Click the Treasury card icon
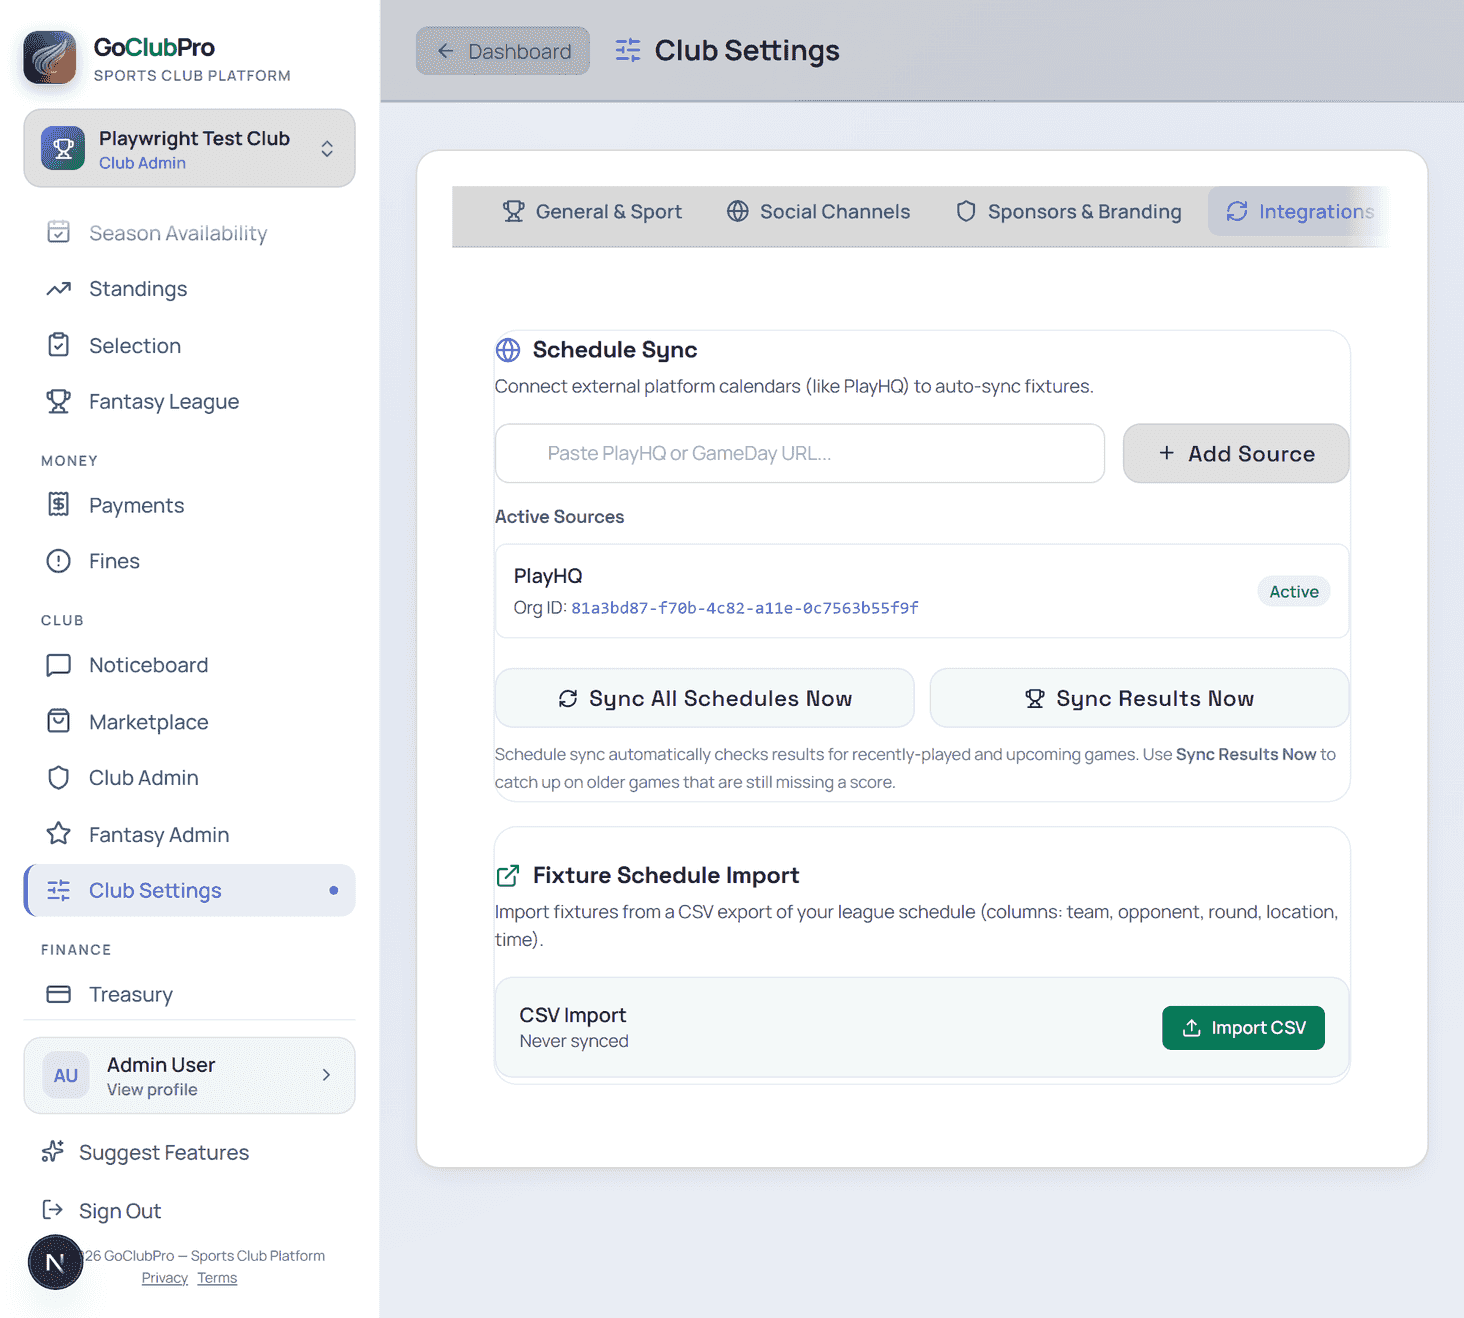This screenshot has height=1318, width=1464. 59,994
